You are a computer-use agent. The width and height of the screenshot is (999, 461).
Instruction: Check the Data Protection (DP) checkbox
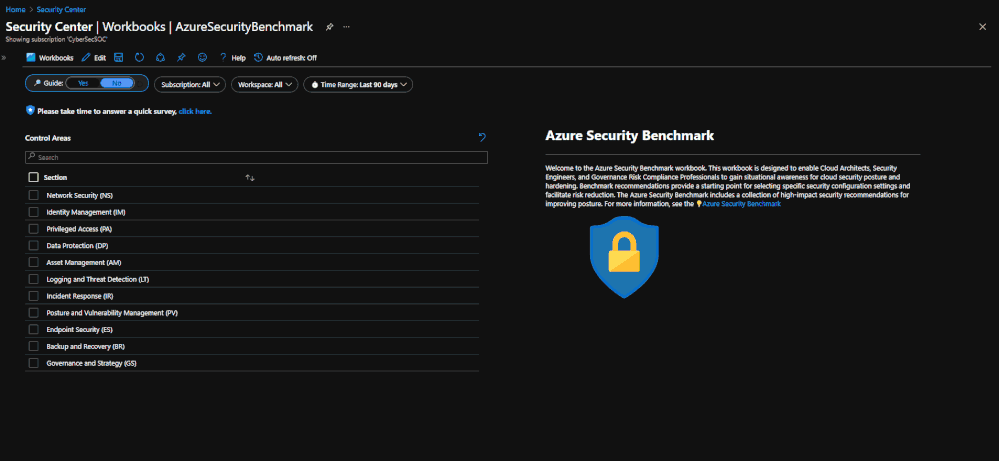(x=34, y=246)
